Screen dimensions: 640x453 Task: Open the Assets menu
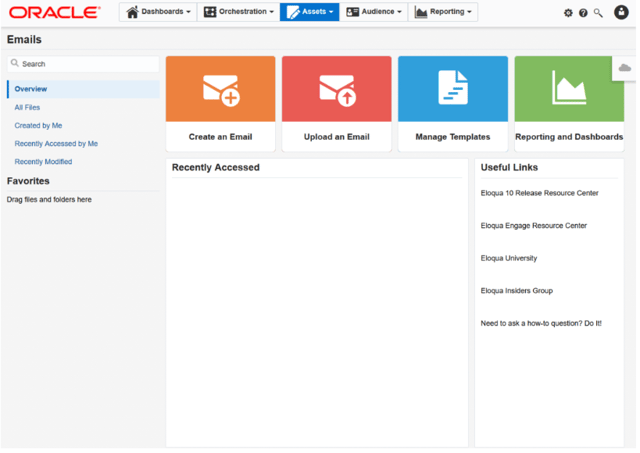coord(310,12)
